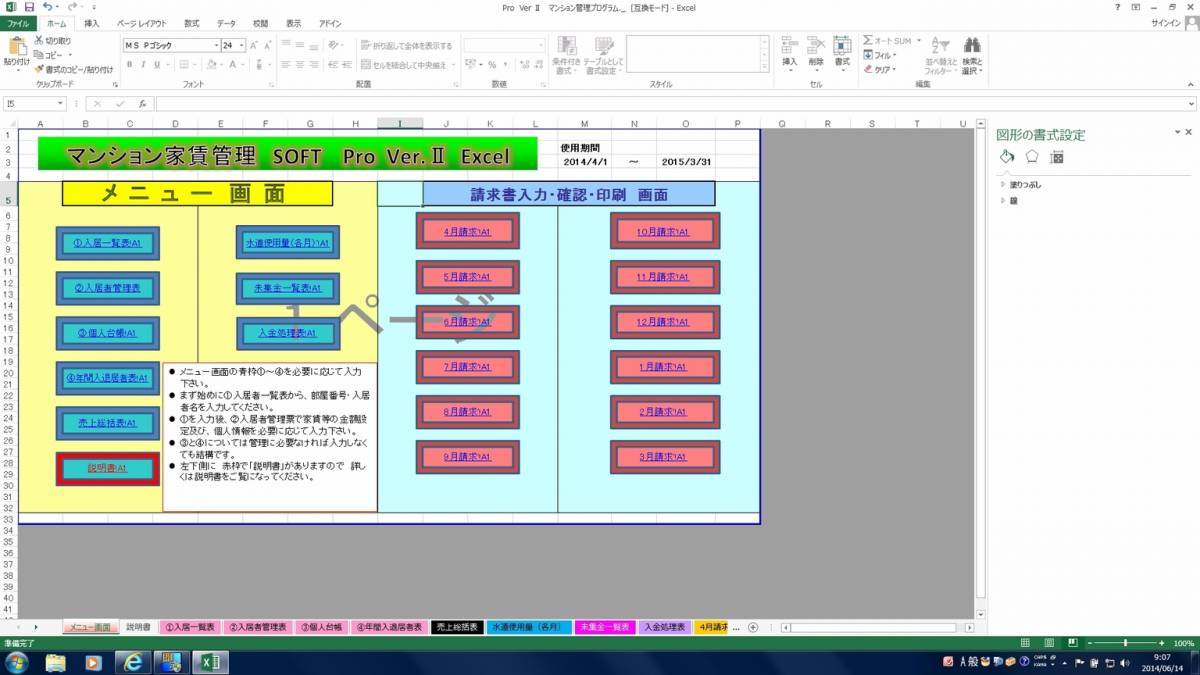
Task: Open the 水道使用量(各月) sheet tab
Action: (529, 627)
